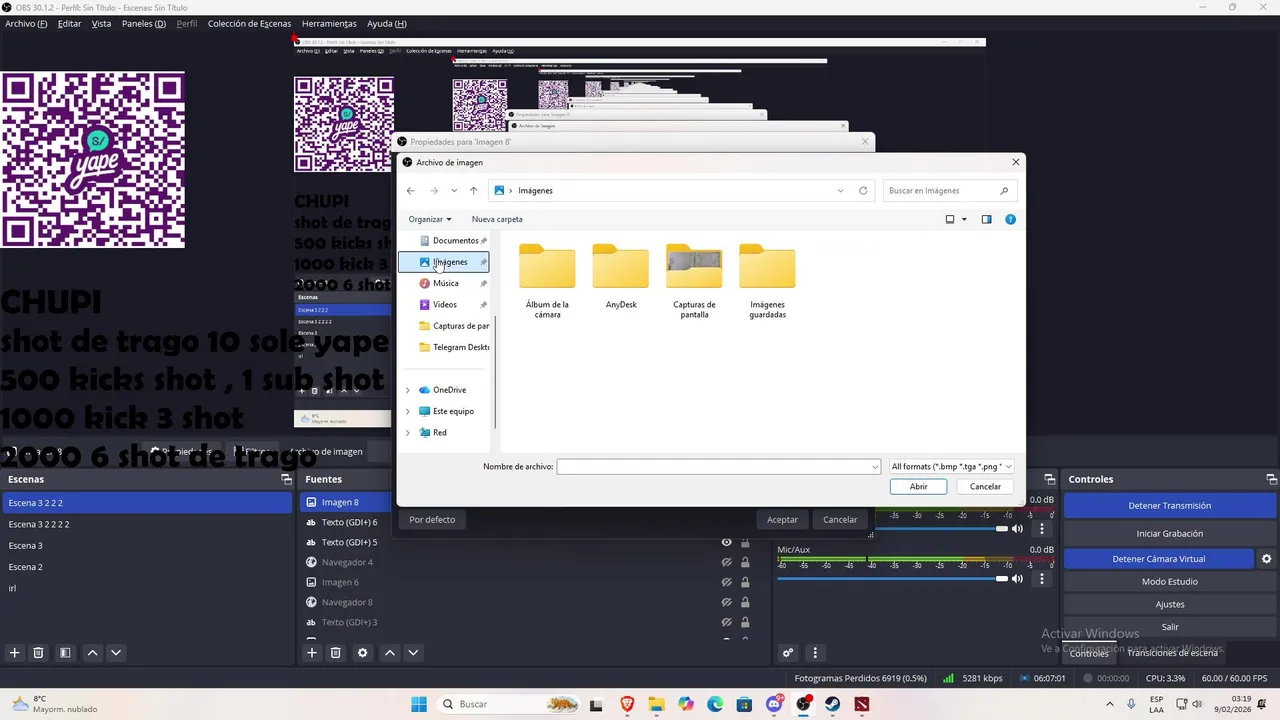The image size is (1280, 720).
Task: Open Steam from the taskbar
Action: (832, 704)
